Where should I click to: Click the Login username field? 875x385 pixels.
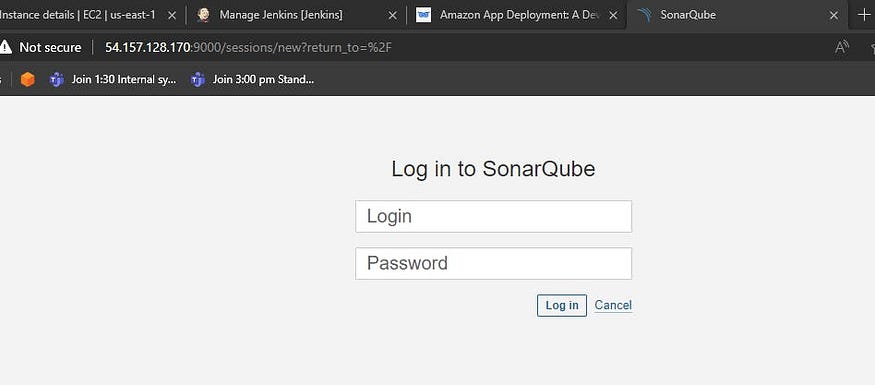click(x=493, y=216)
